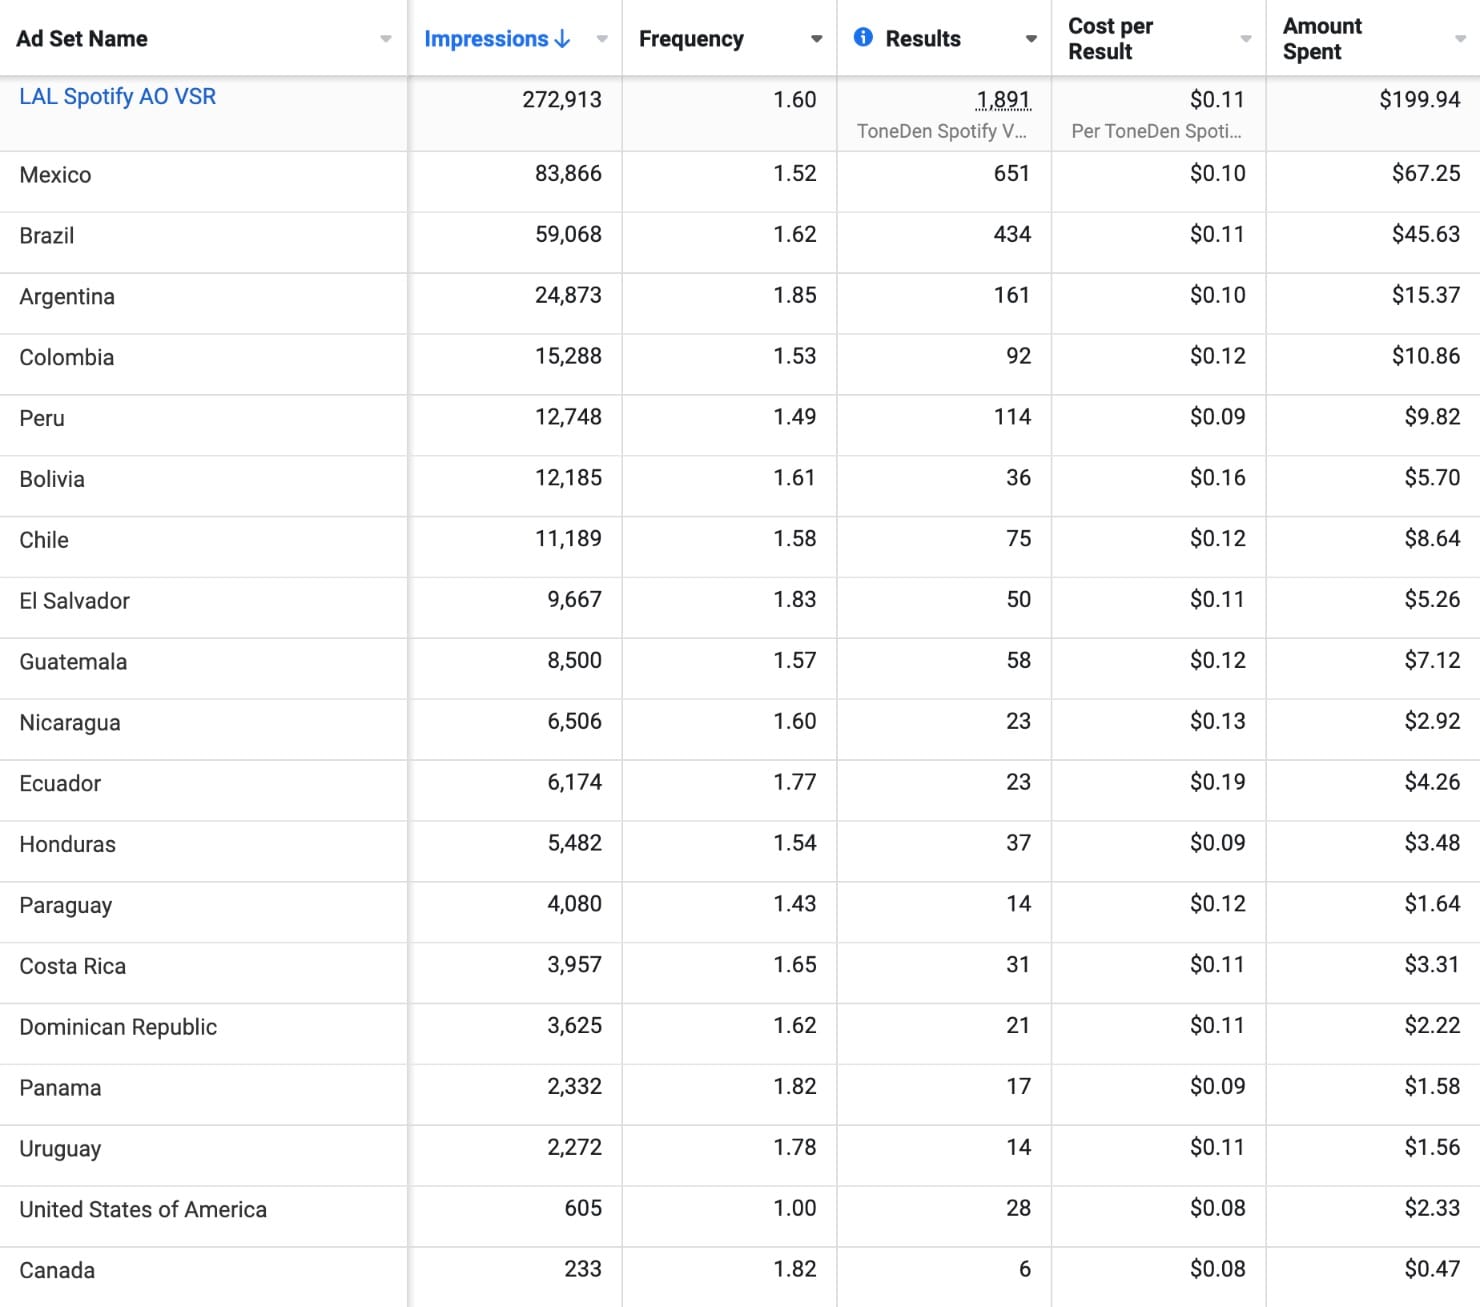
Task: Open the Ad Set Name column dropdown
Action: [x=386, y=39]
